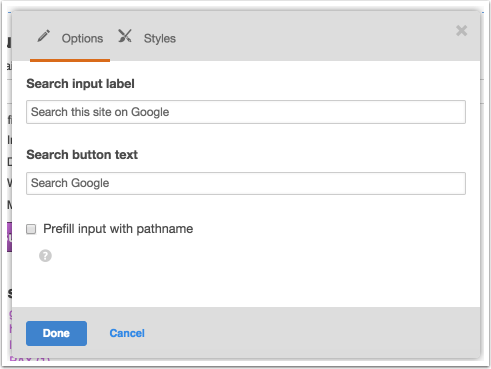Confirm changes with the Done button

click(56, 333)
